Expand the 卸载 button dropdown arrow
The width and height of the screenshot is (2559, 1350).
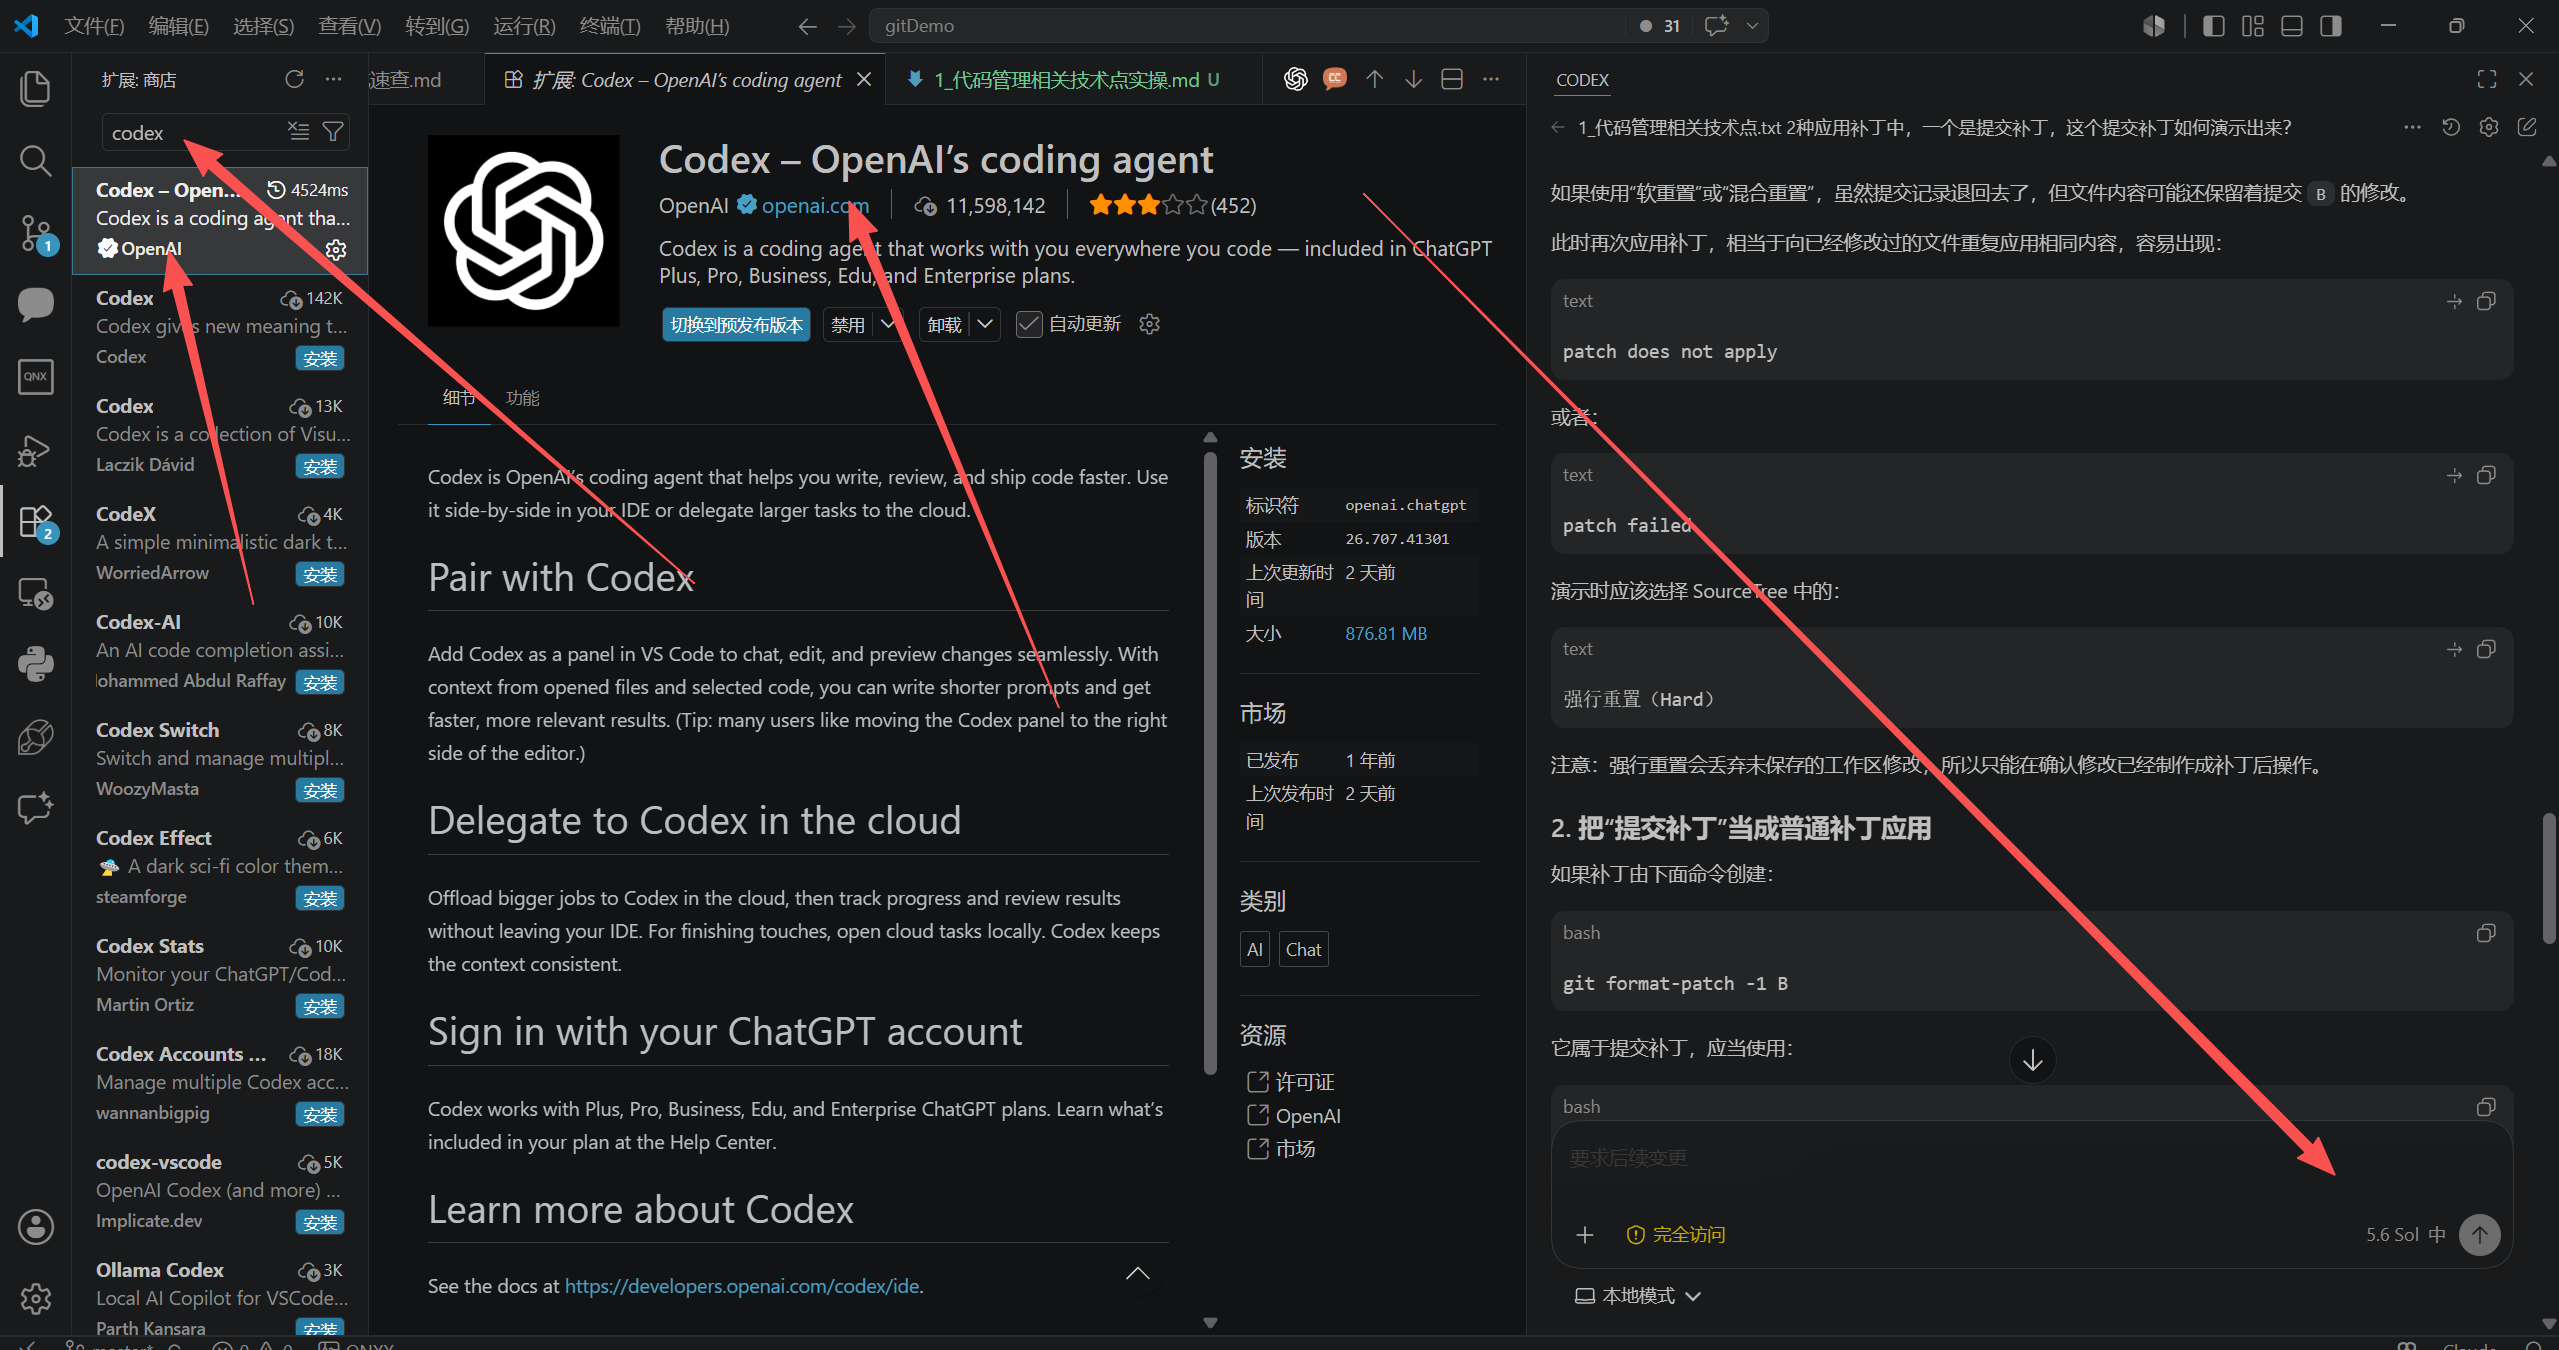pos(985,324)
